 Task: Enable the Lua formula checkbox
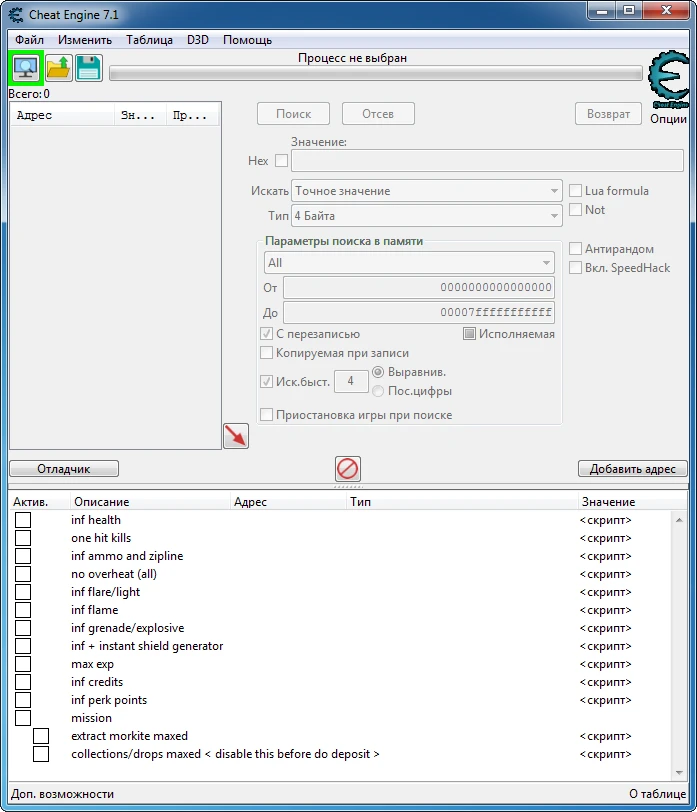[x=575, y=191]
